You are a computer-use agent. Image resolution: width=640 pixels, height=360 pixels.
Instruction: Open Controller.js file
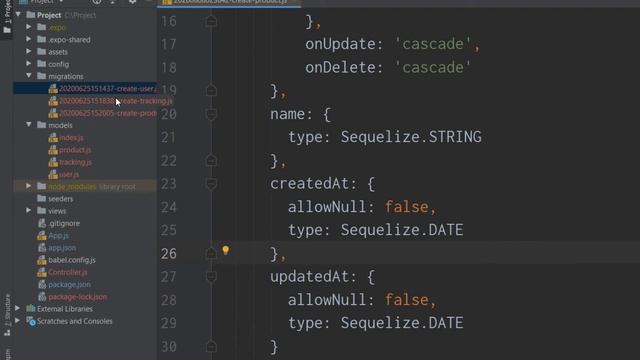click(68, 272)
